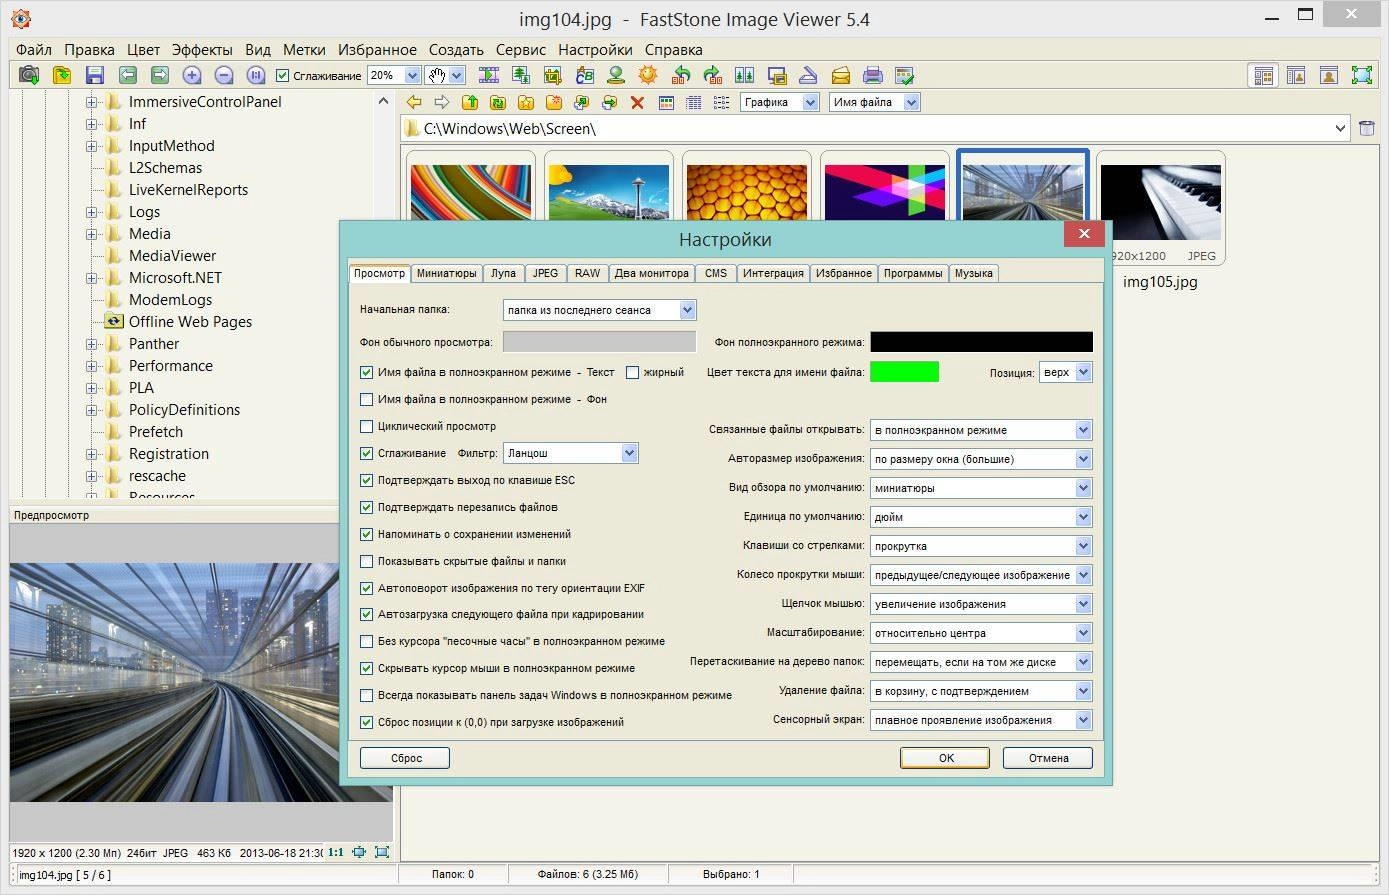Click the black Фон полноэкранного режима swatch
Viewport: 1389px width, 895px height.
click(x=981, y=342)
